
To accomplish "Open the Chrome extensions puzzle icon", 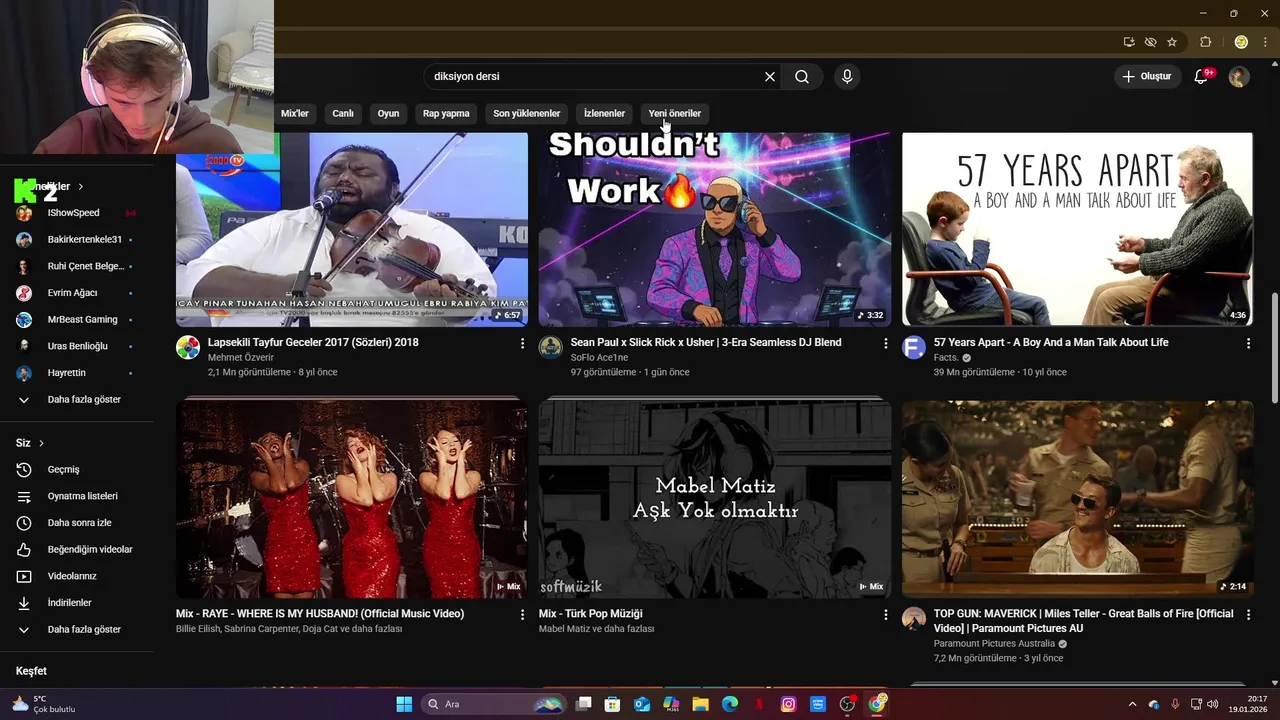I will (x=1205, y=42).
